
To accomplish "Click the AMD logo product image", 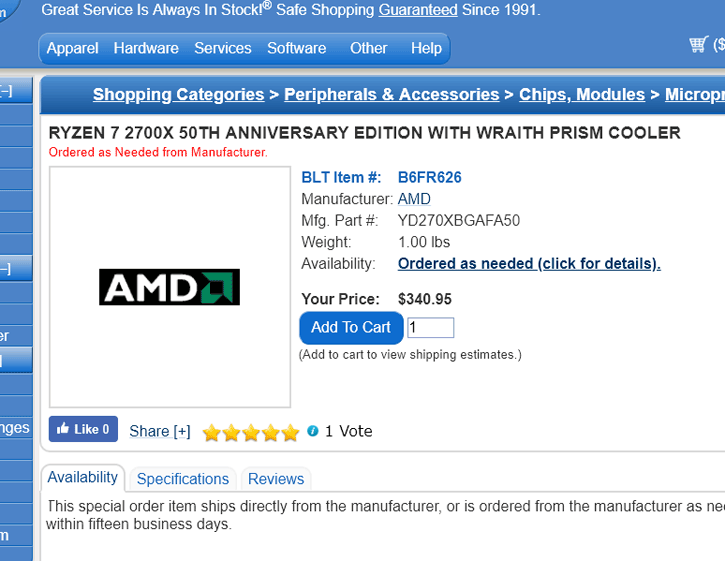I will 170,287.
